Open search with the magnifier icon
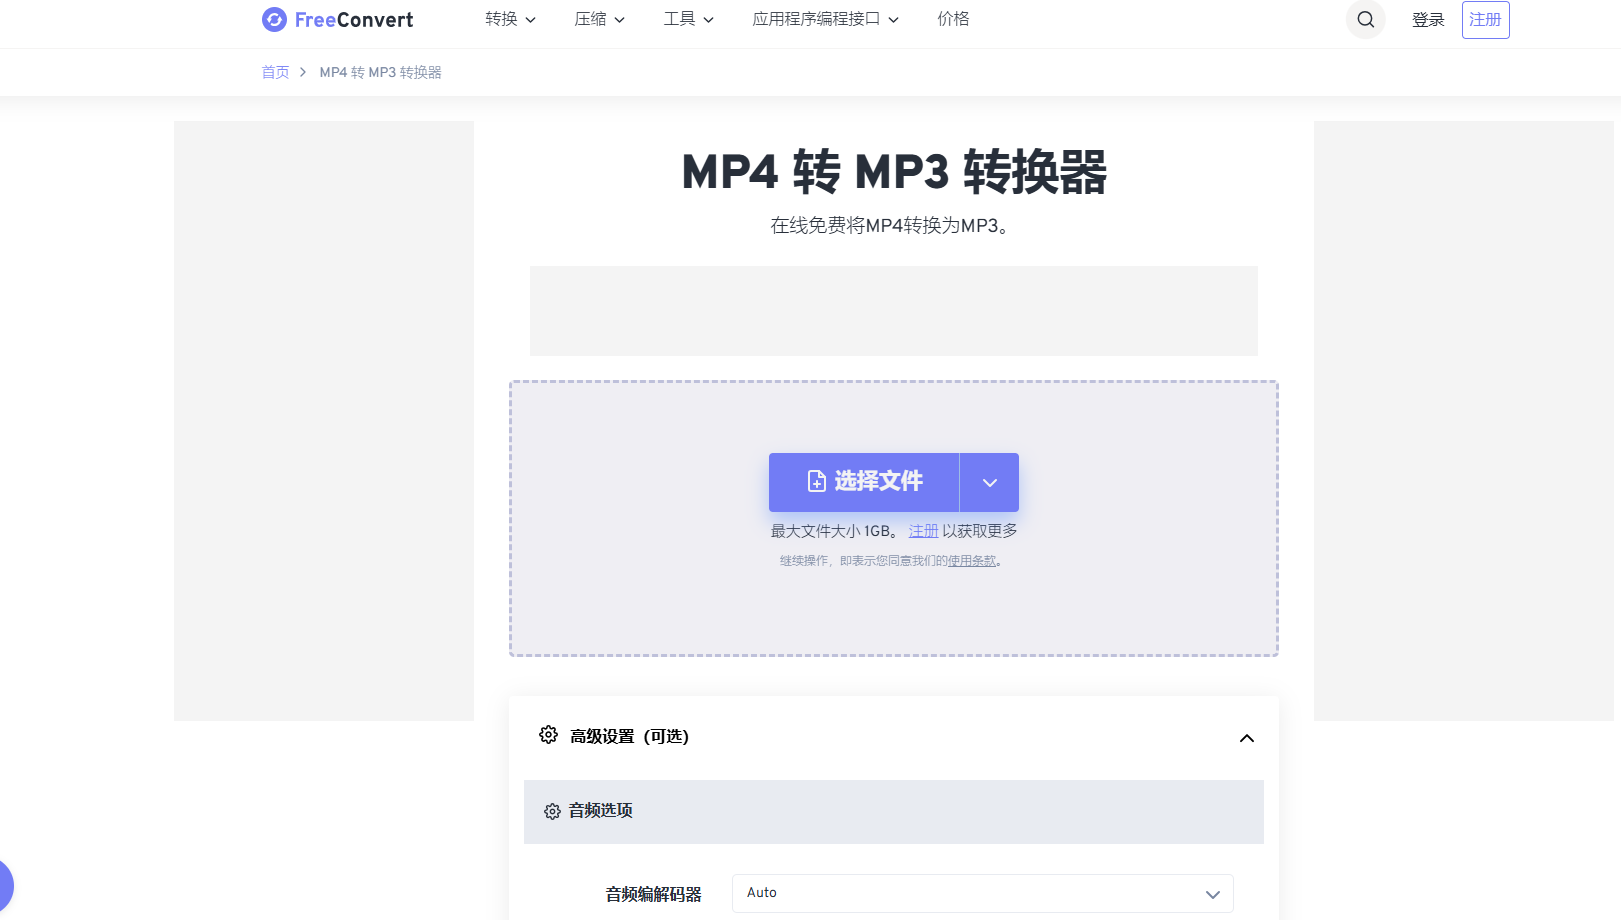 [x=1365, y=19]
